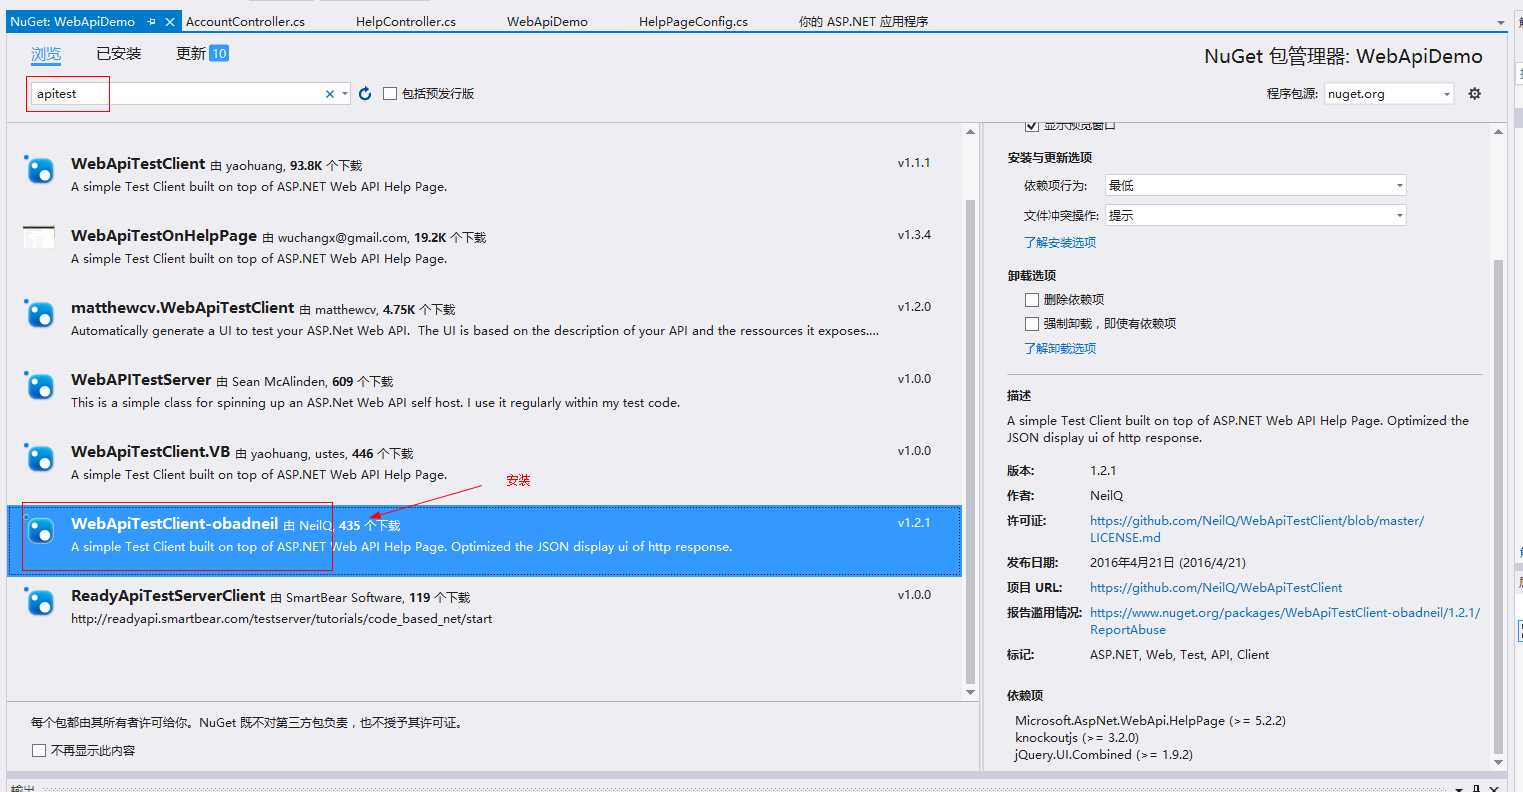Viewport: 1523px width, 792px height.
Task: Click the readyapi.smartbear.com description text
Action: (x=282, y=619)
